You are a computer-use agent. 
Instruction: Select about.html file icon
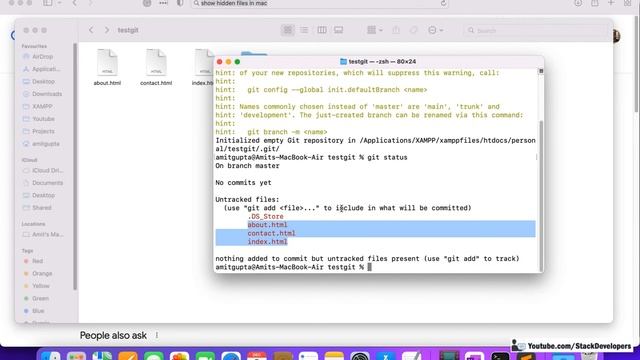pos(107,62)
